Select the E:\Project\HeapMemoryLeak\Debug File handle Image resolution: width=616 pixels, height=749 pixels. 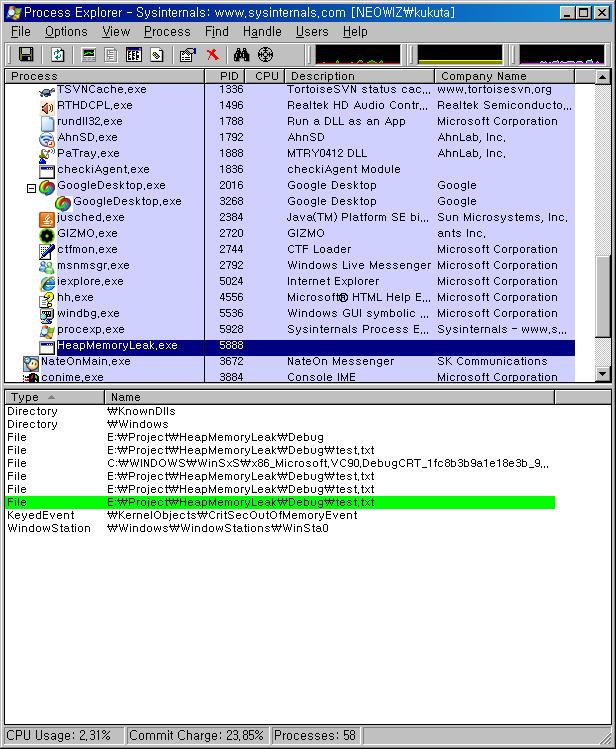(280, 437)
